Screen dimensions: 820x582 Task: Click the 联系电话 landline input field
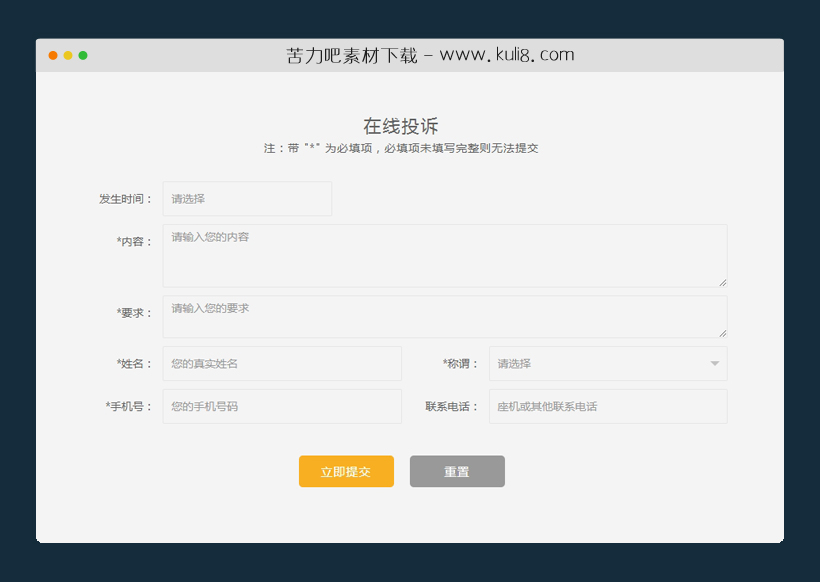pyautogui.click(x=607, y=406)
